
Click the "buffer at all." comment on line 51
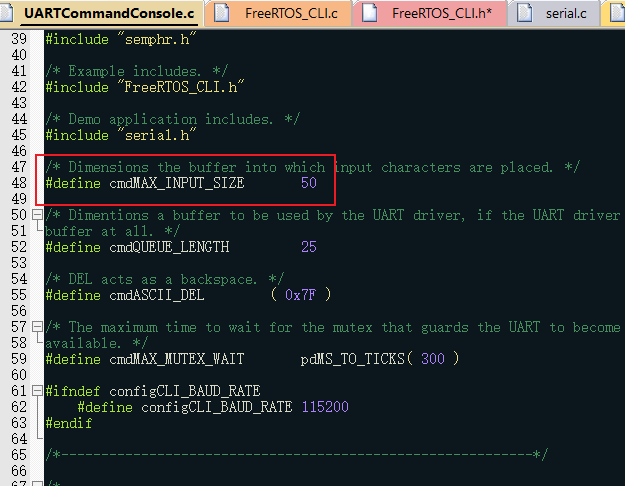(x=113, y=231)
